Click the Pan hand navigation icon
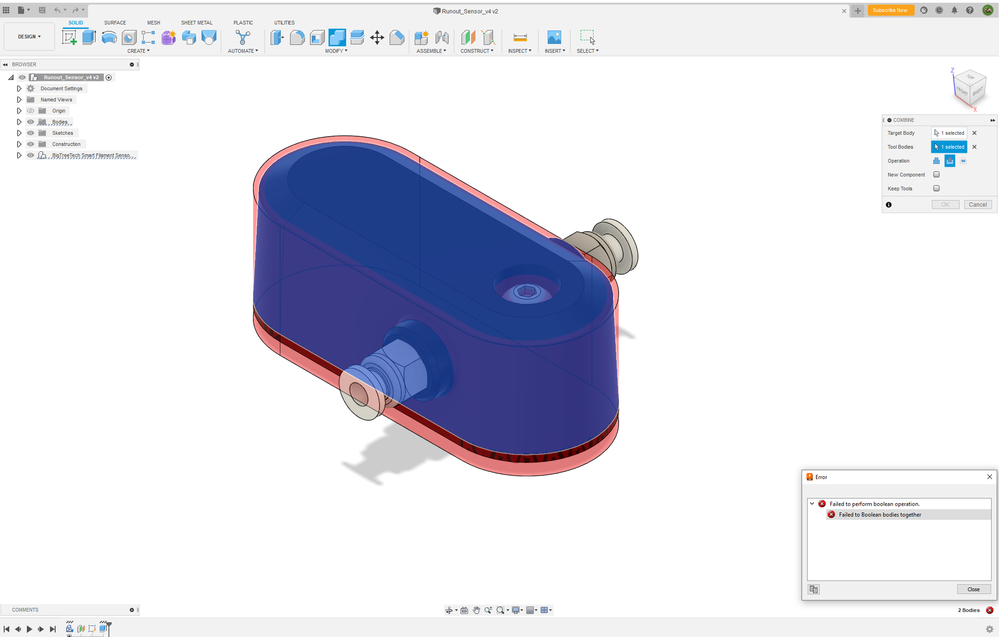Screen dimensions: 999x637 (x=476, y=610)
